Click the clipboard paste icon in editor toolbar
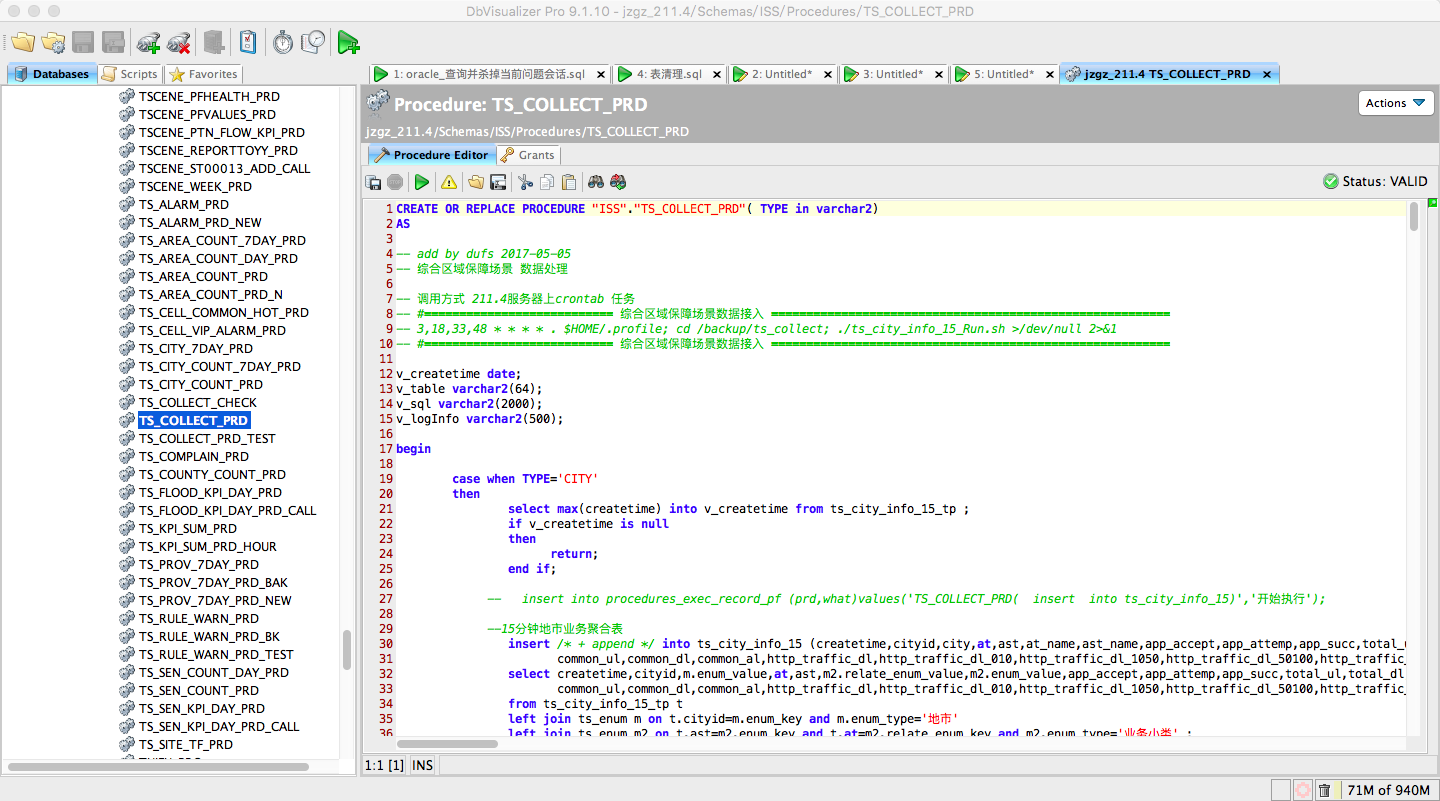The height and width of the screenshot is (801, 1440). (569, 182)
